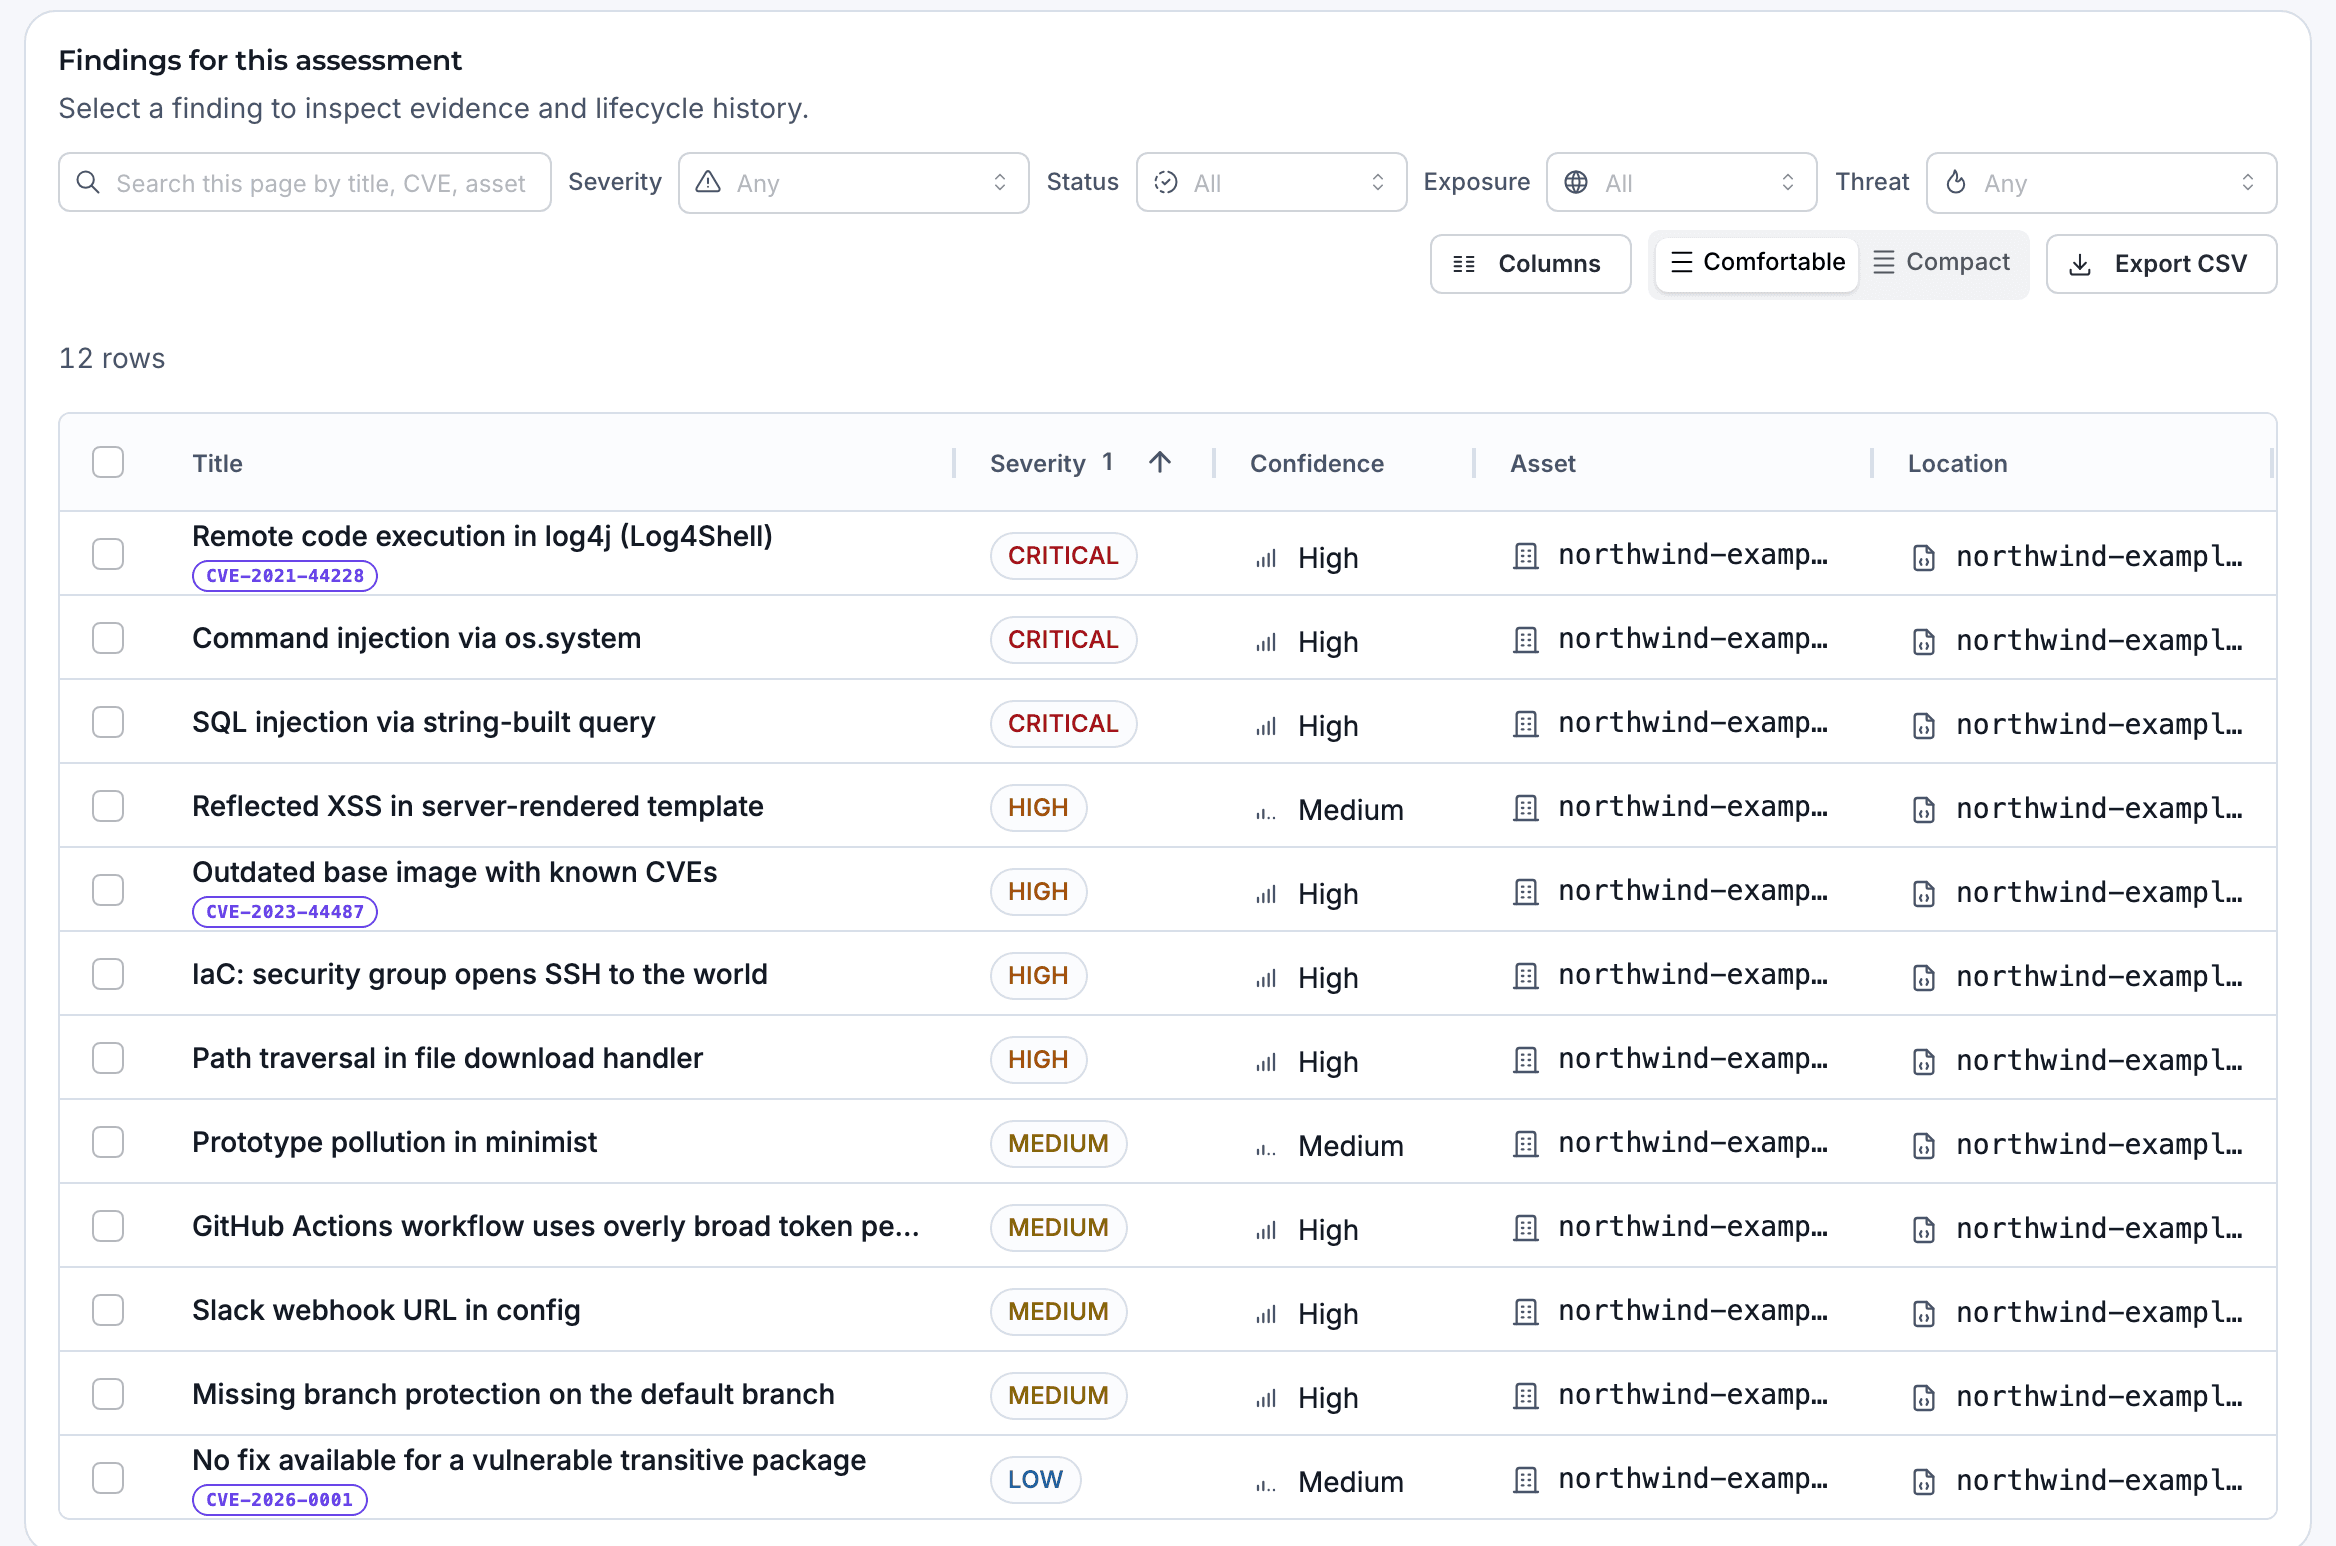Screen dimensions: 2336x1546
Task: Open the Status filter dropdown
Action: [x=1271, y=182]
